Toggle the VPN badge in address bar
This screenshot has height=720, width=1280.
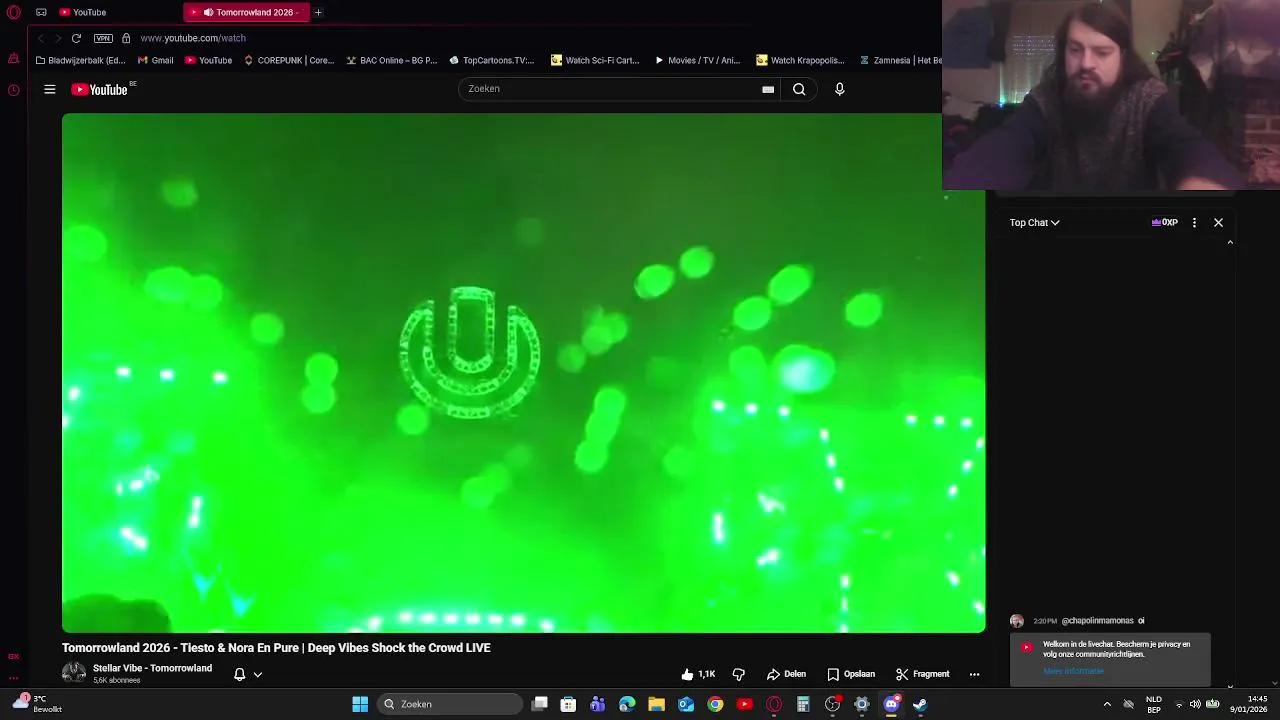point(103,38)
